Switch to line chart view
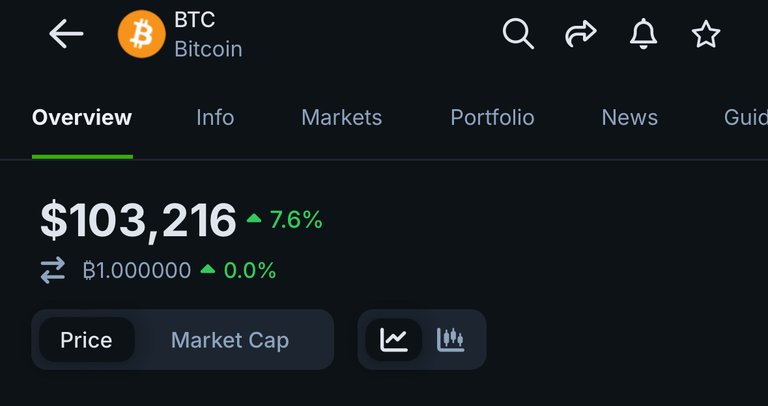Image resolution: width=768 pixels, height=406 pixels. 394,339
